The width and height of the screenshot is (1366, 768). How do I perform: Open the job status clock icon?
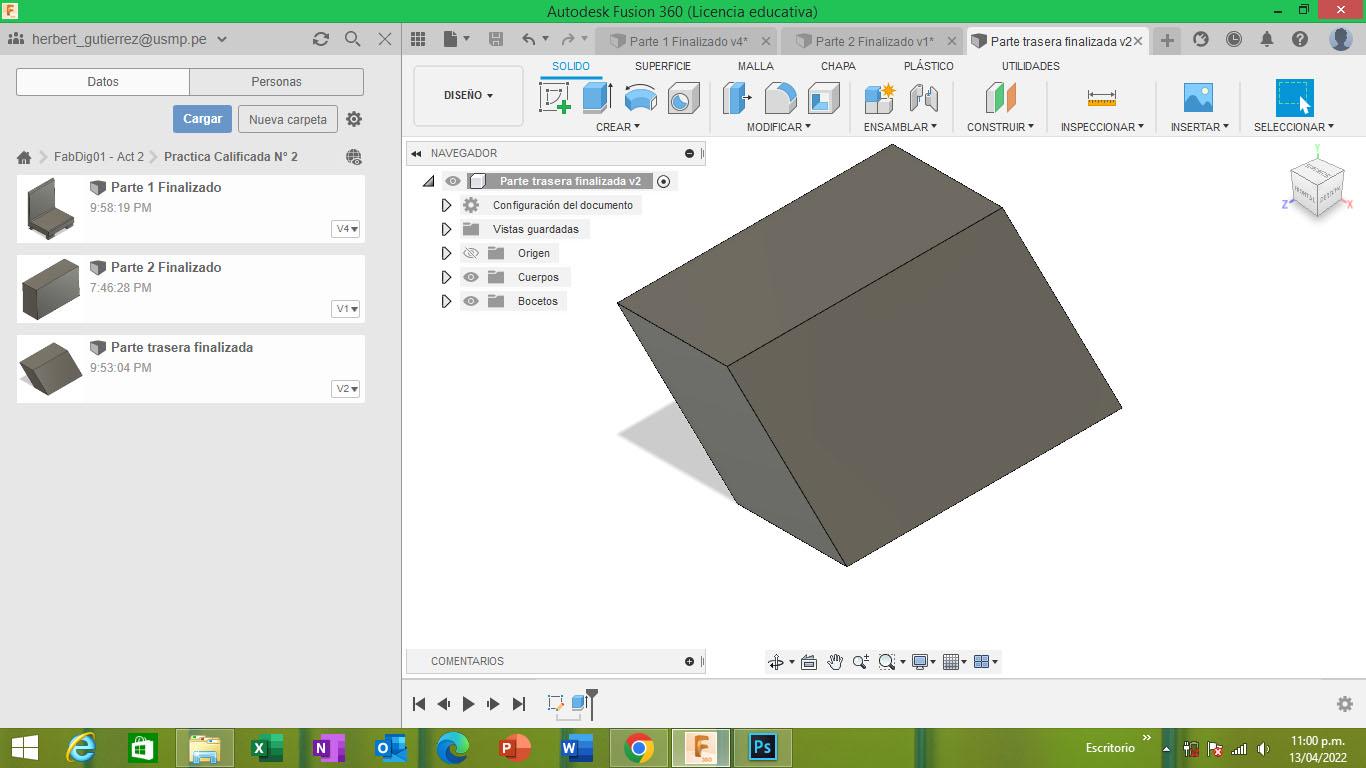[1234, 39]
